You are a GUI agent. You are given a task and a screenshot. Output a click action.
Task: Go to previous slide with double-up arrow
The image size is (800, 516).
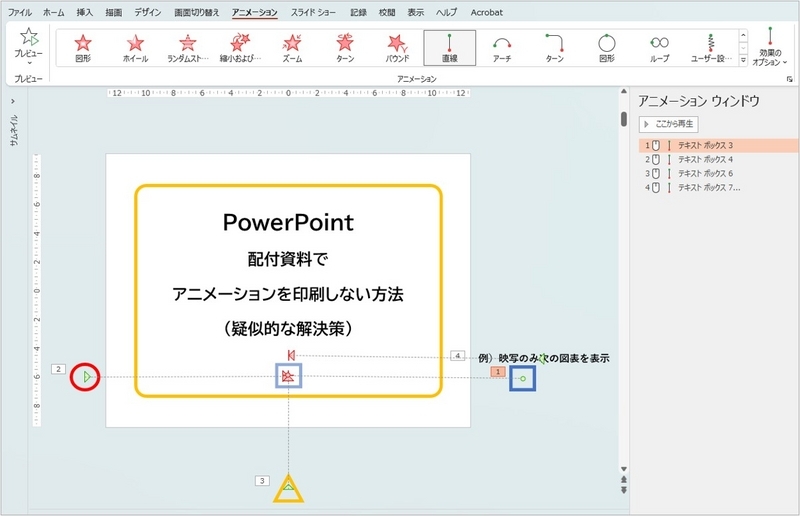(x=623, y=480)
